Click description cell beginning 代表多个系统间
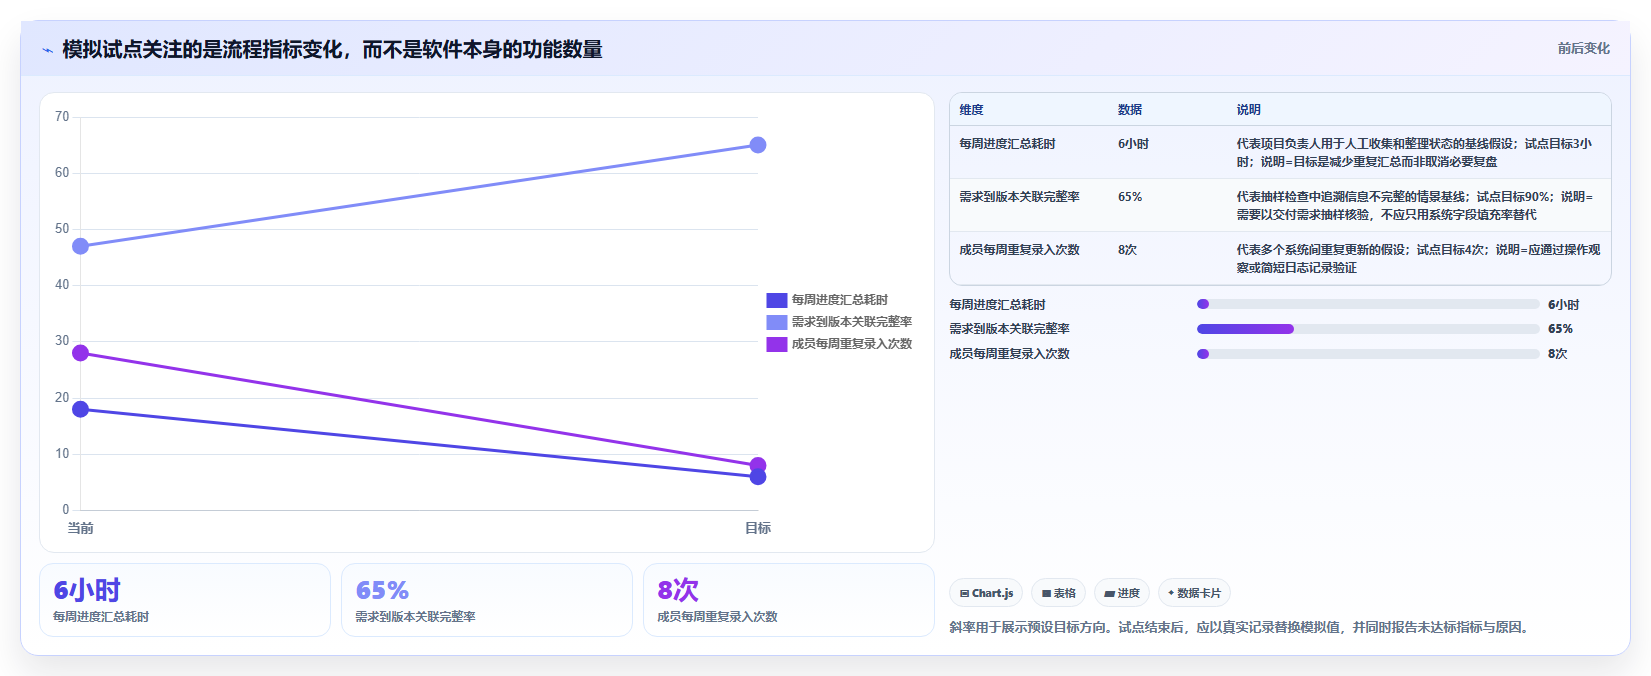 1418,259
